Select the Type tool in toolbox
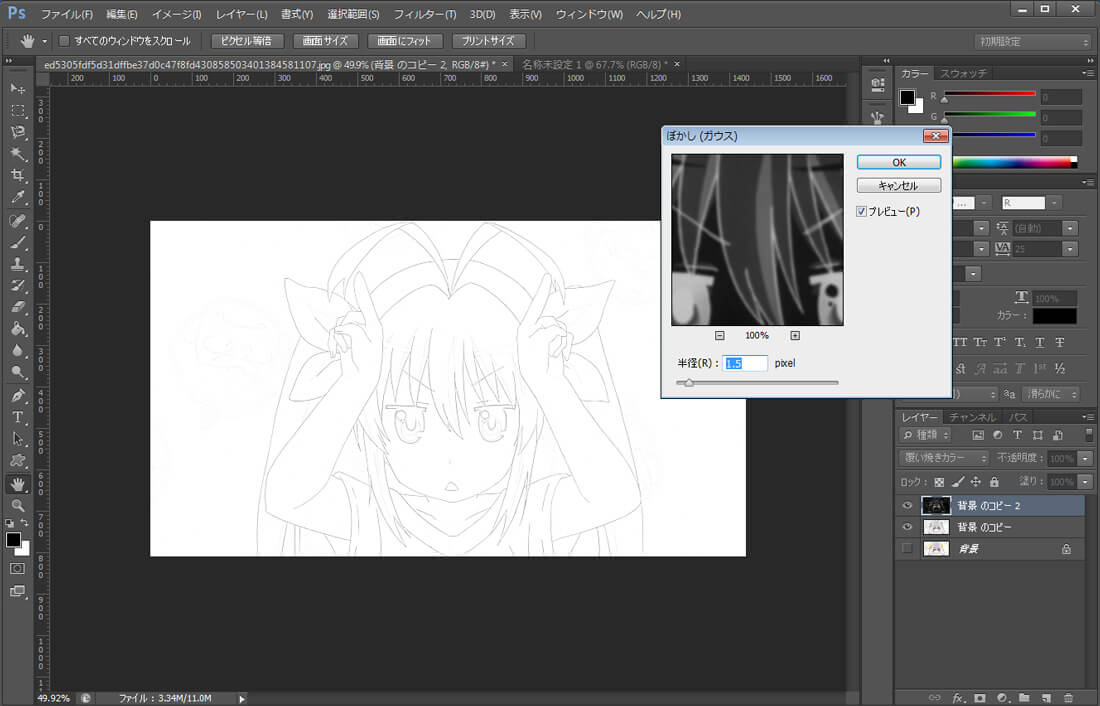This screenshot has height=706, width=1100. click(18, 418)
